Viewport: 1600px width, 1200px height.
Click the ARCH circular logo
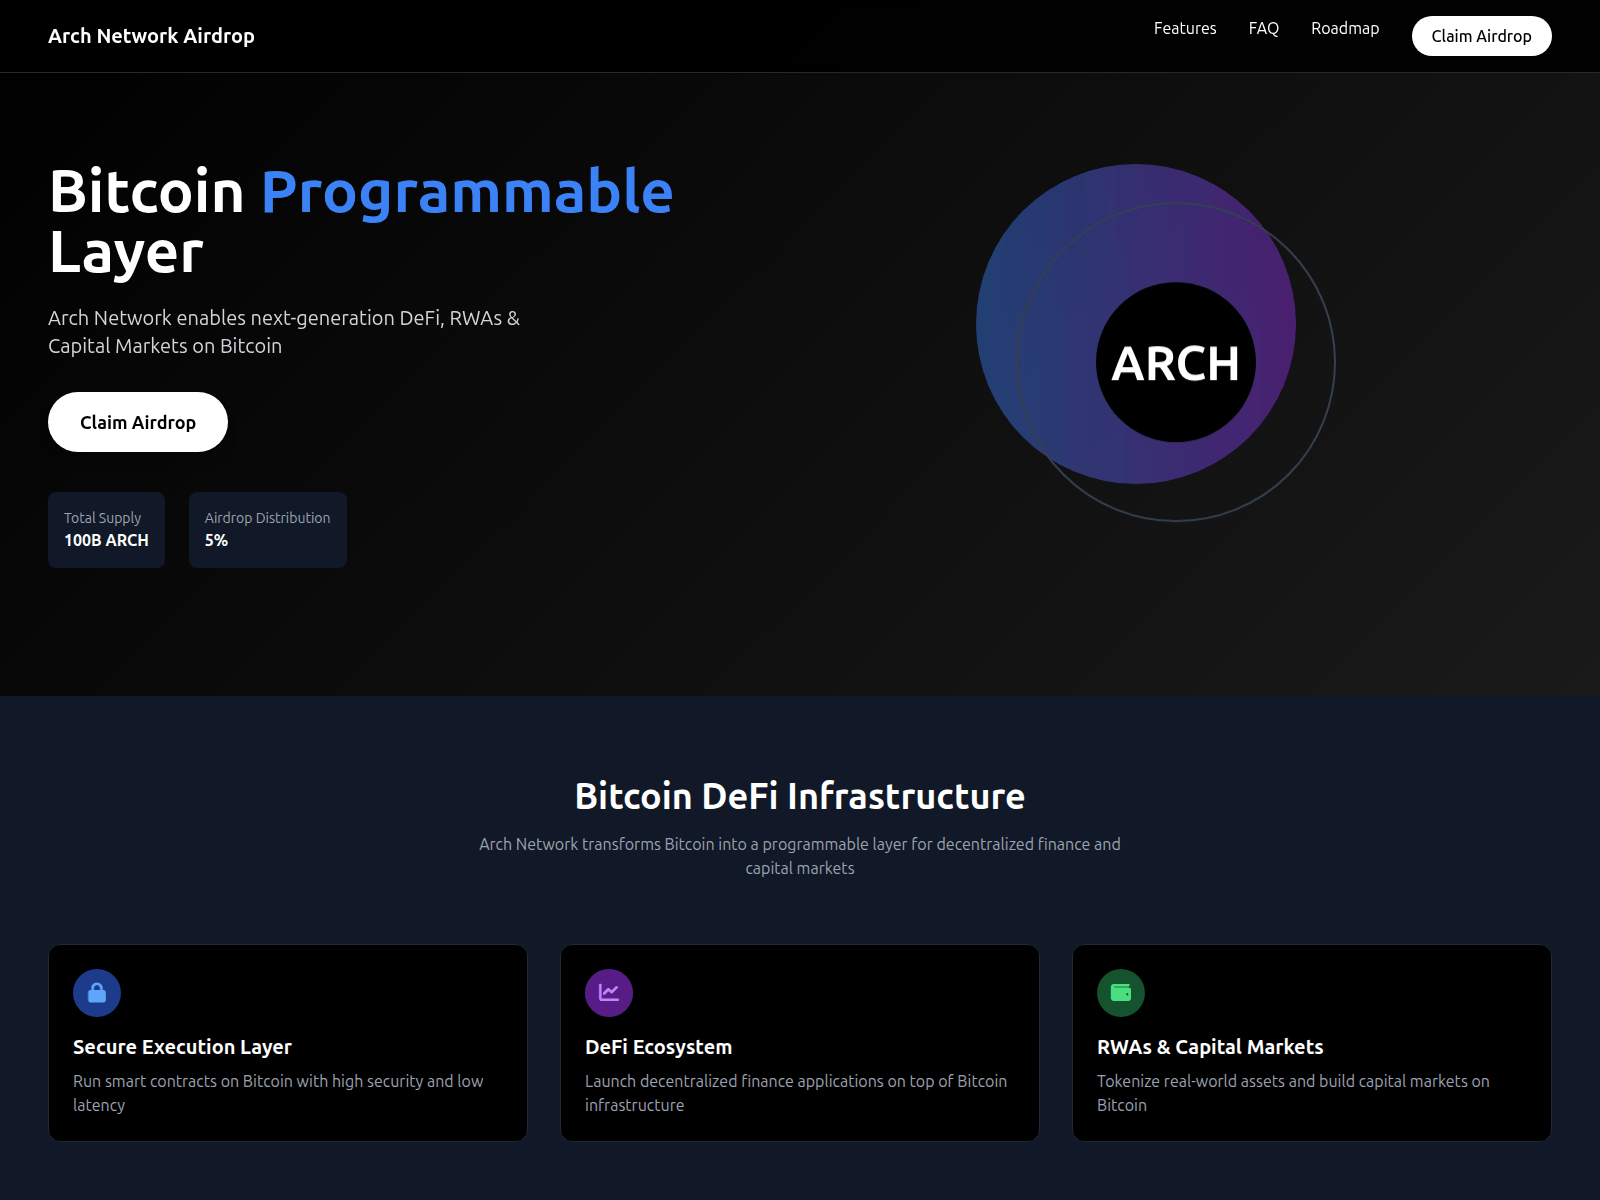(1176, 362)
